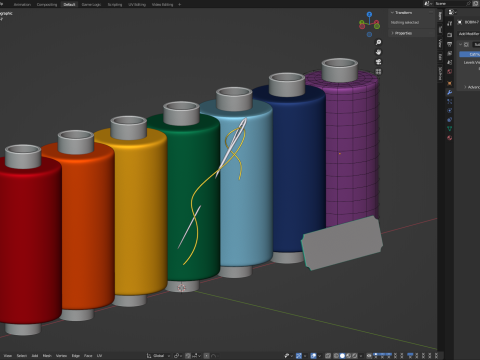Switch to rendered viewport shading
Image resolution: width=480 pixels, height=360 pixels.
pos(354,356)
